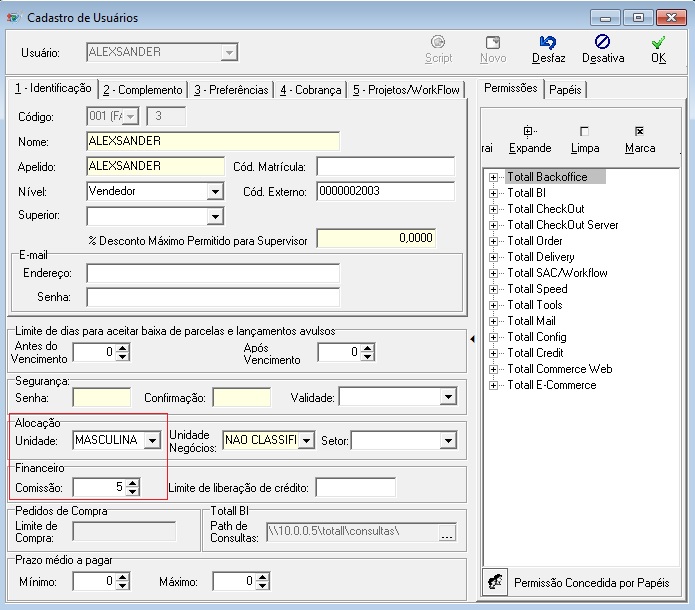Screen dimensions: 695x610
Task: Decrease the Prazo médio Mínimo value
Action: coord(123,586)
